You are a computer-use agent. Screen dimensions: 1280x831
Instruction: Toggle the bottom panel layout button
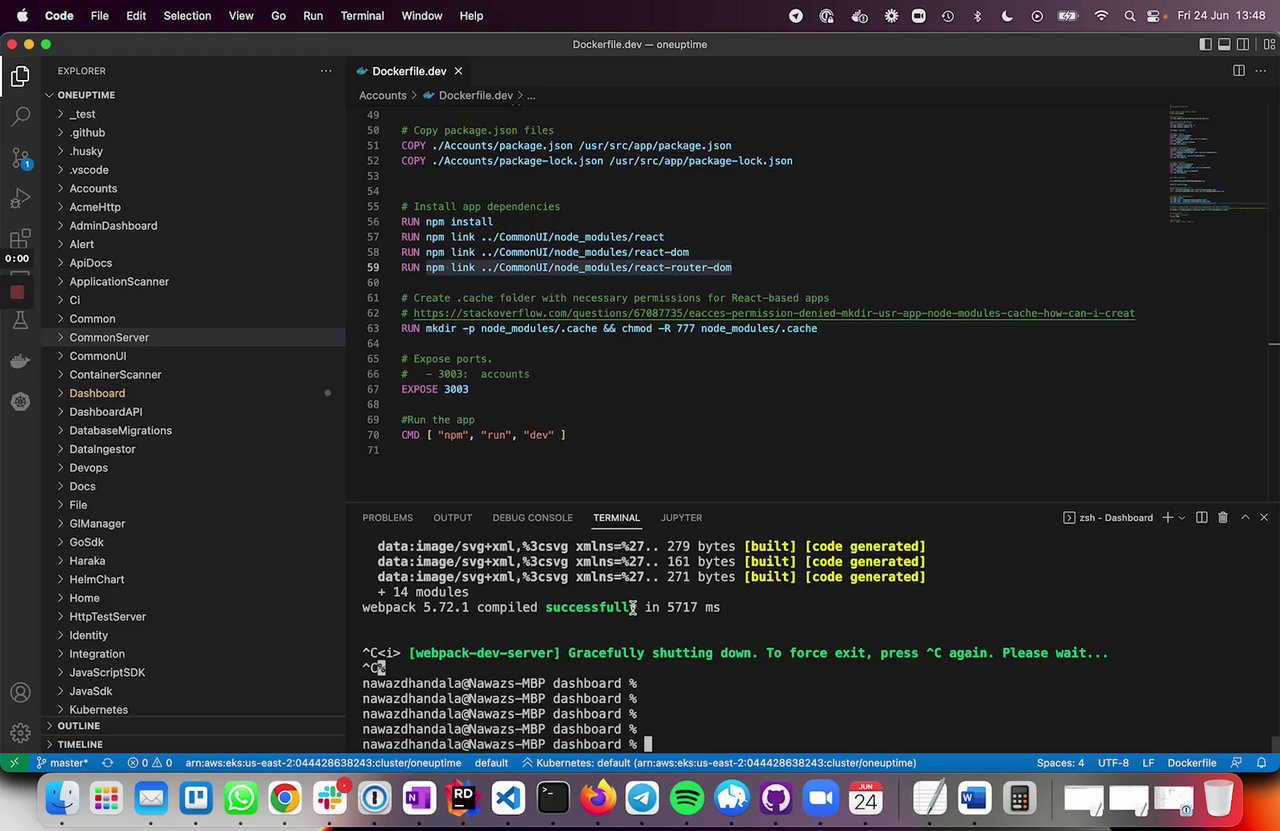coord(1224,44)
